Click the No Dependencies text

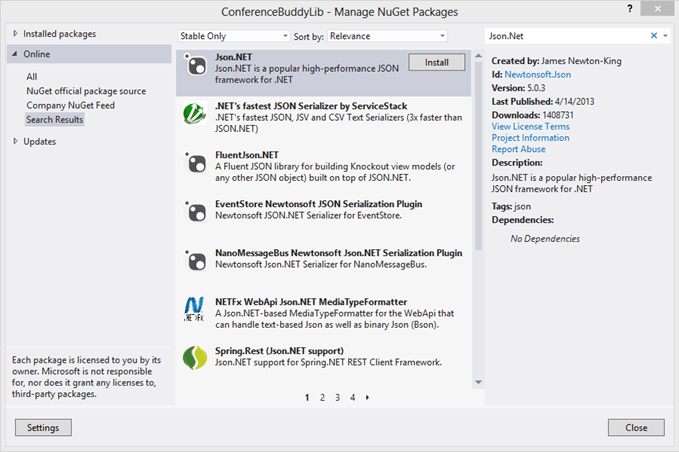tap(545, 239)
